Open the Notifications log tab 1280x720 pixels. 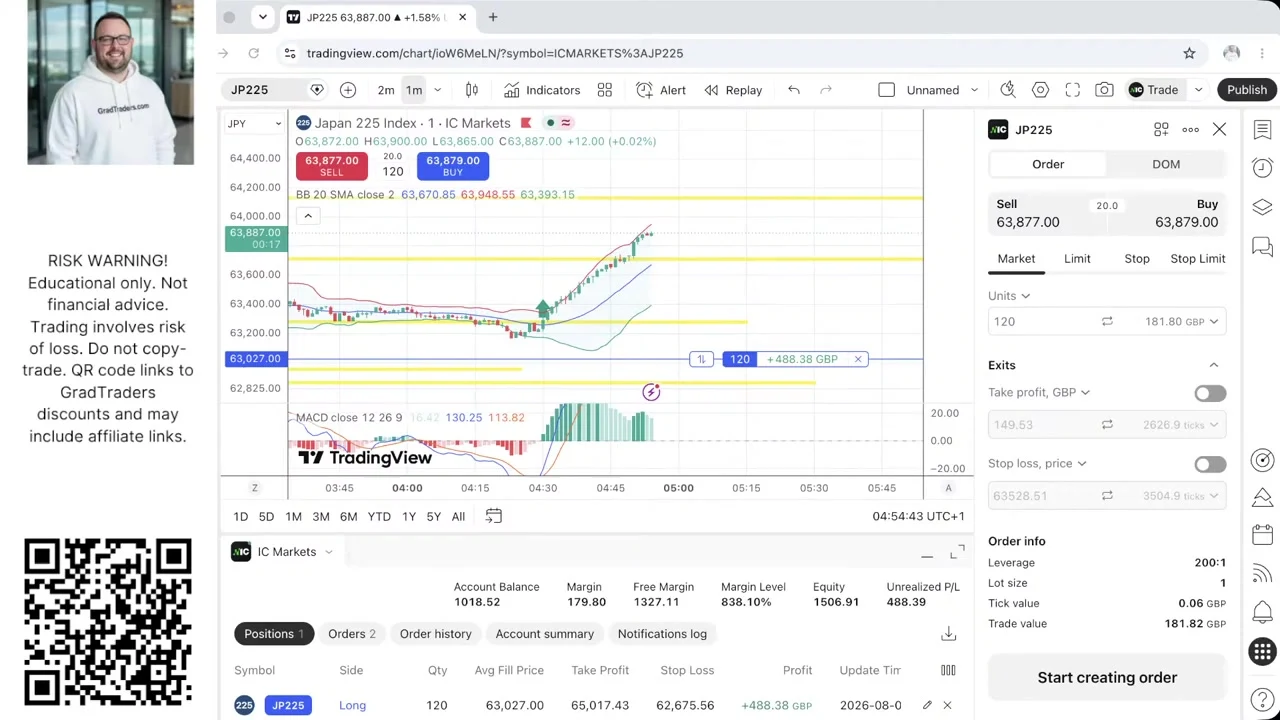tap(662, 634)
